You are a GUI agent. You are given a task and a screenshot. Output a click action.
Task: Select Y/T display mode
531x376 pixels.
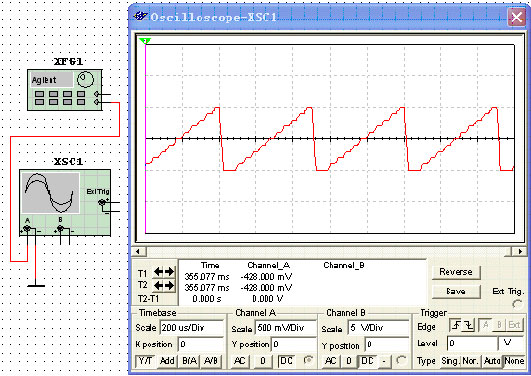pyautogui.click(x=145, y=361)
